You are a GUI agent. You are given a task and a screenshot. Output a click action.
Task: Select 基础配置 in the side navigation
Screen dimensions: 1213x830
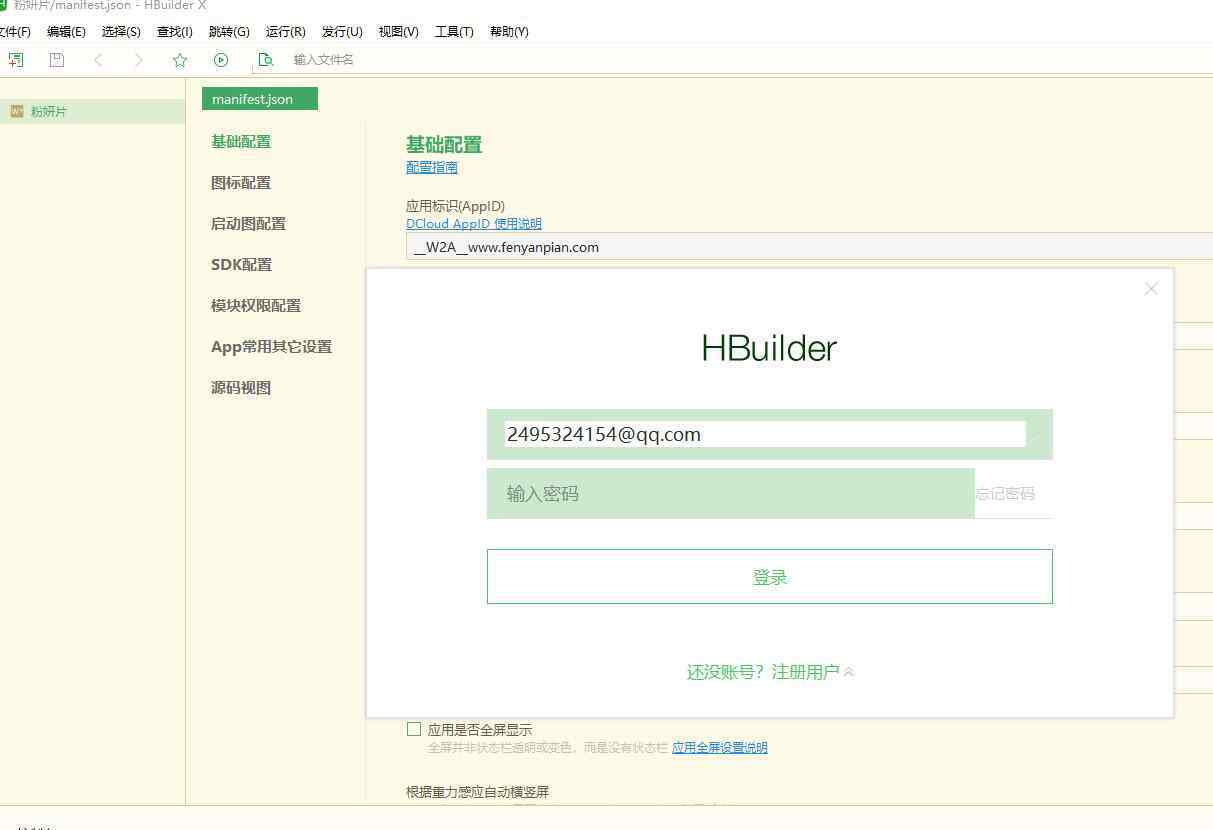tap(241, 142)
